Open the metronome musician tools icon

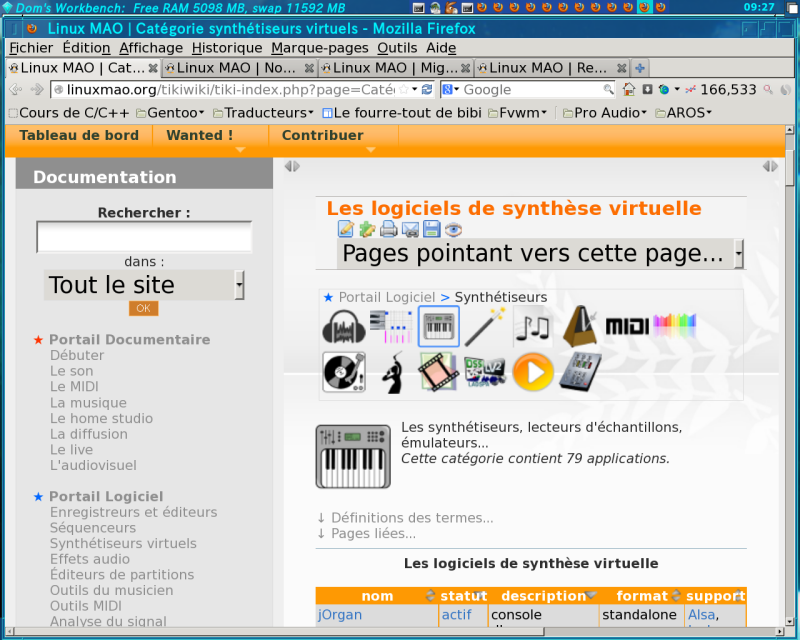click(x=580, y=327)
